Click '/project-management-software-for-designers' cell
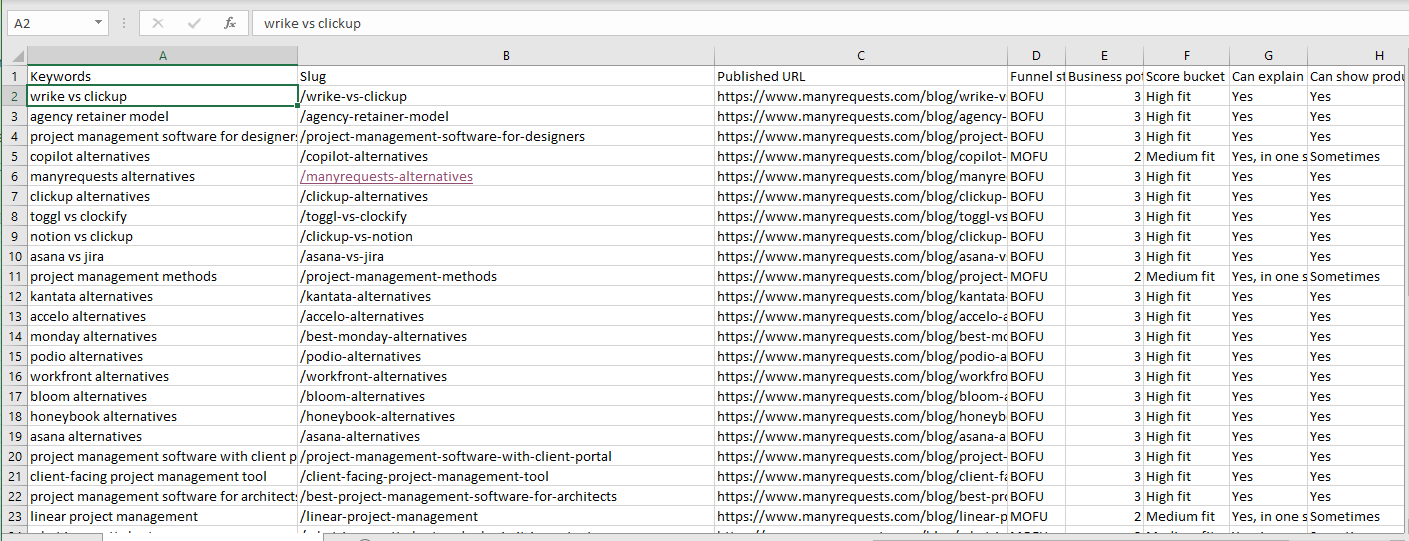1409x541 pixels. pyautogui.click(x=506, y=136)
